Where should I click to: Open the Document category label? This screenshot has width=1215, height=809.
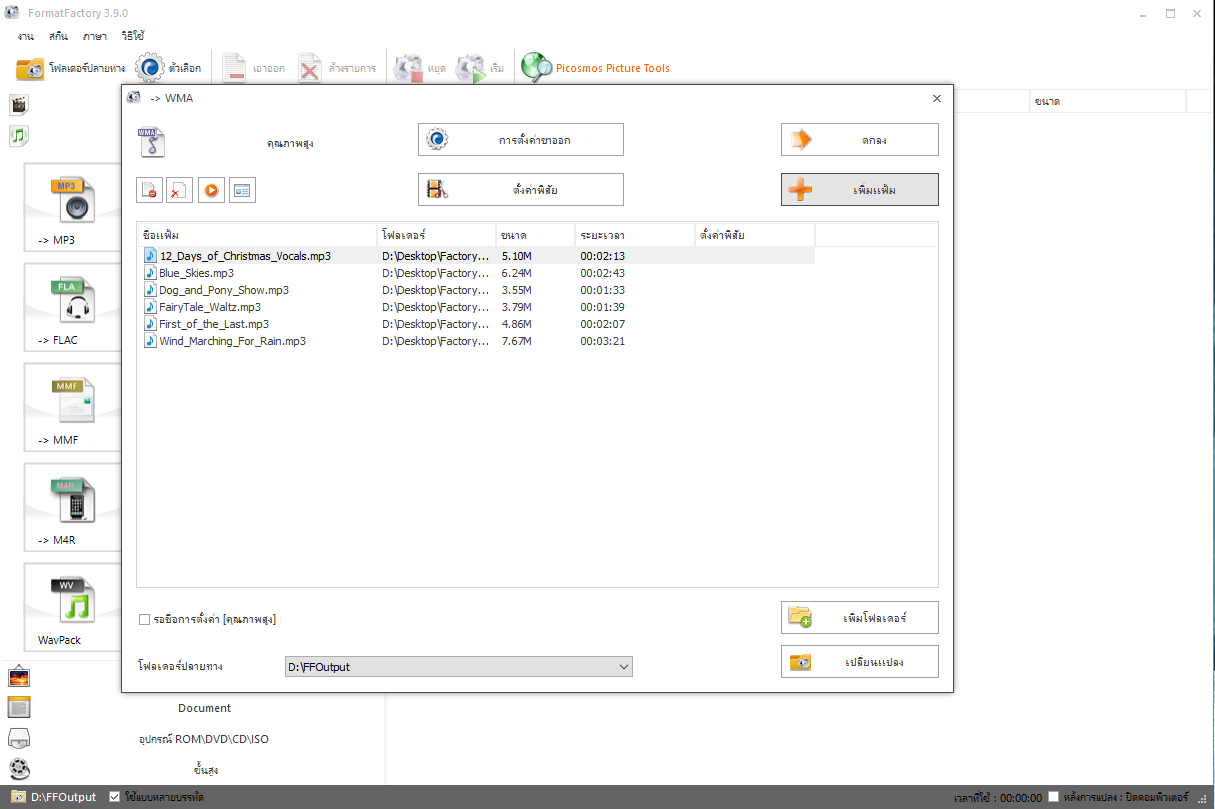[205, 708]
